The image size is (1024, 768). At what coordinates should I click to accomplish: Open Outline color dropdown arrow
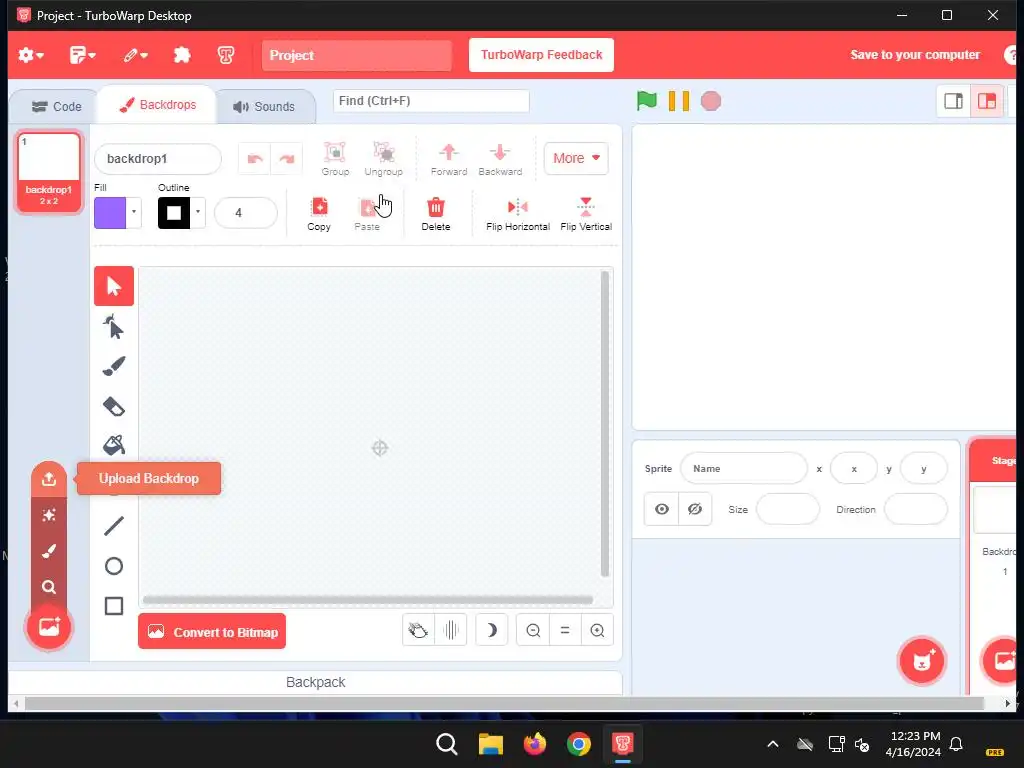click(x=198, y=212)
